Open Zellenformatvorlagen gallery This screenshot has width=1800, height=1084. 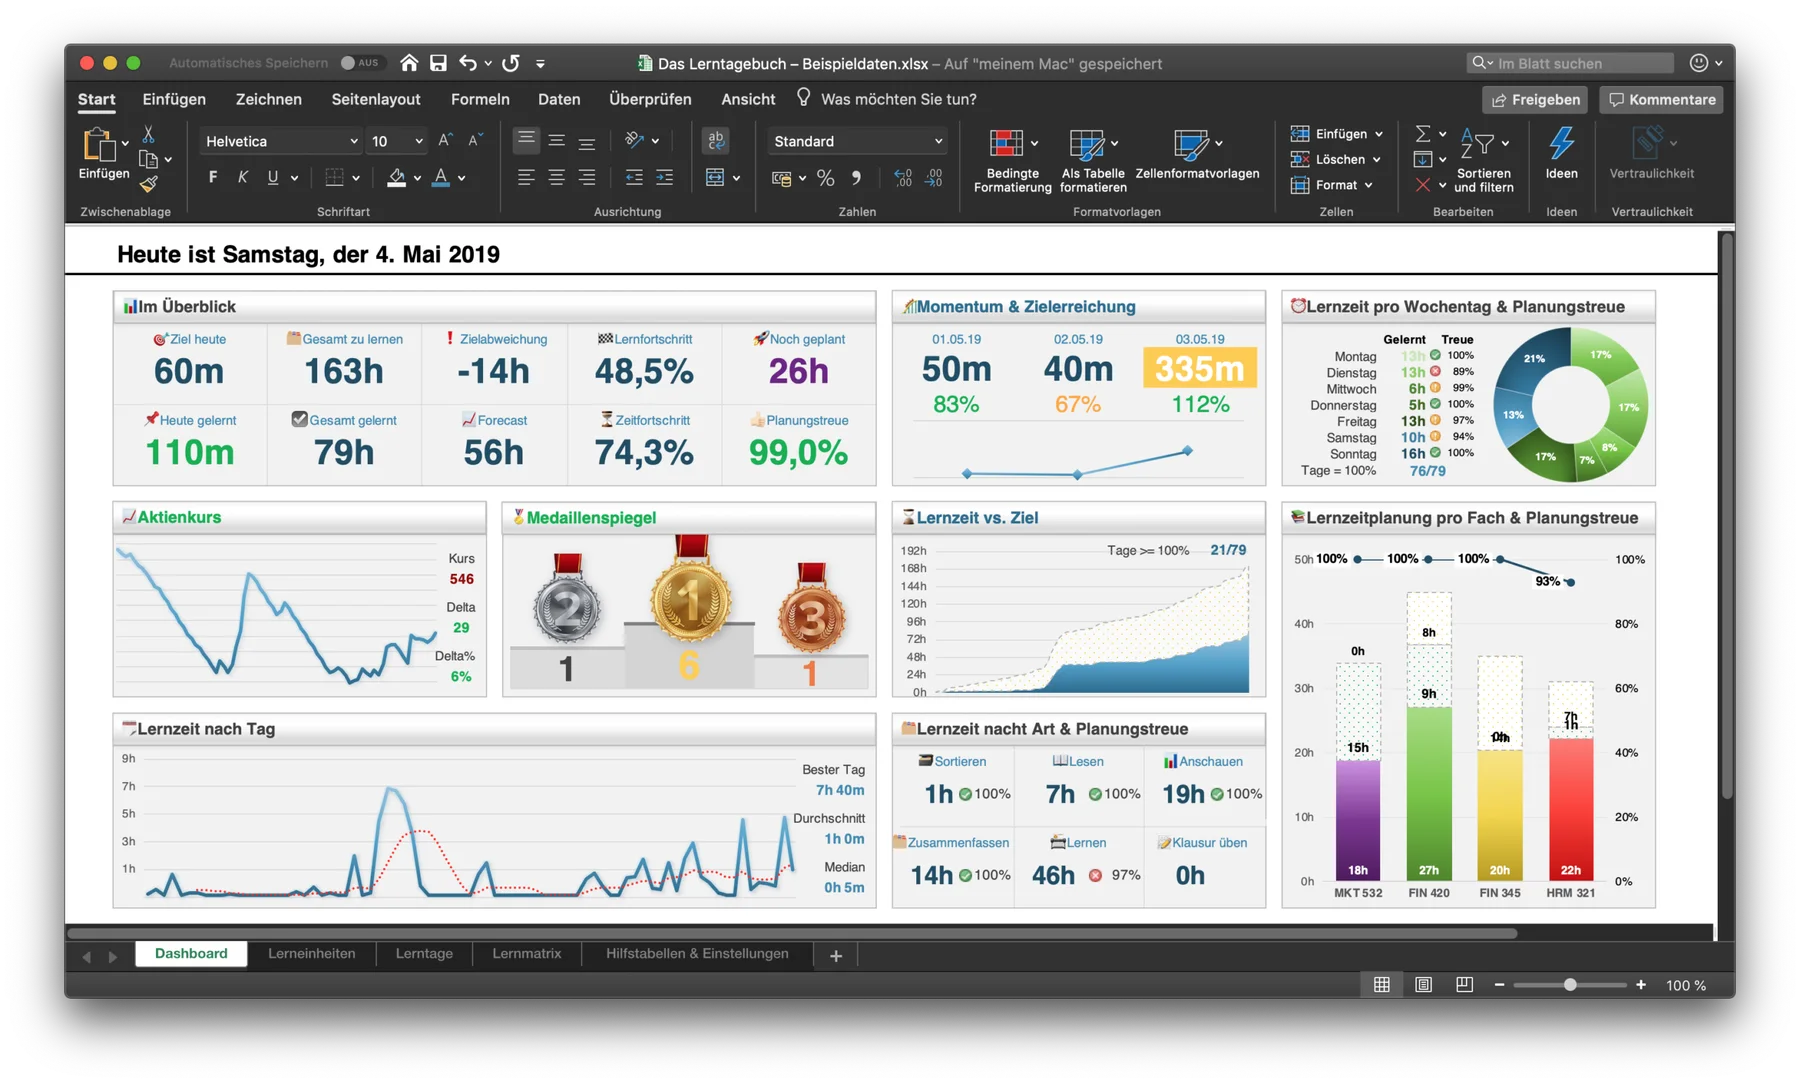[1197, 155]
